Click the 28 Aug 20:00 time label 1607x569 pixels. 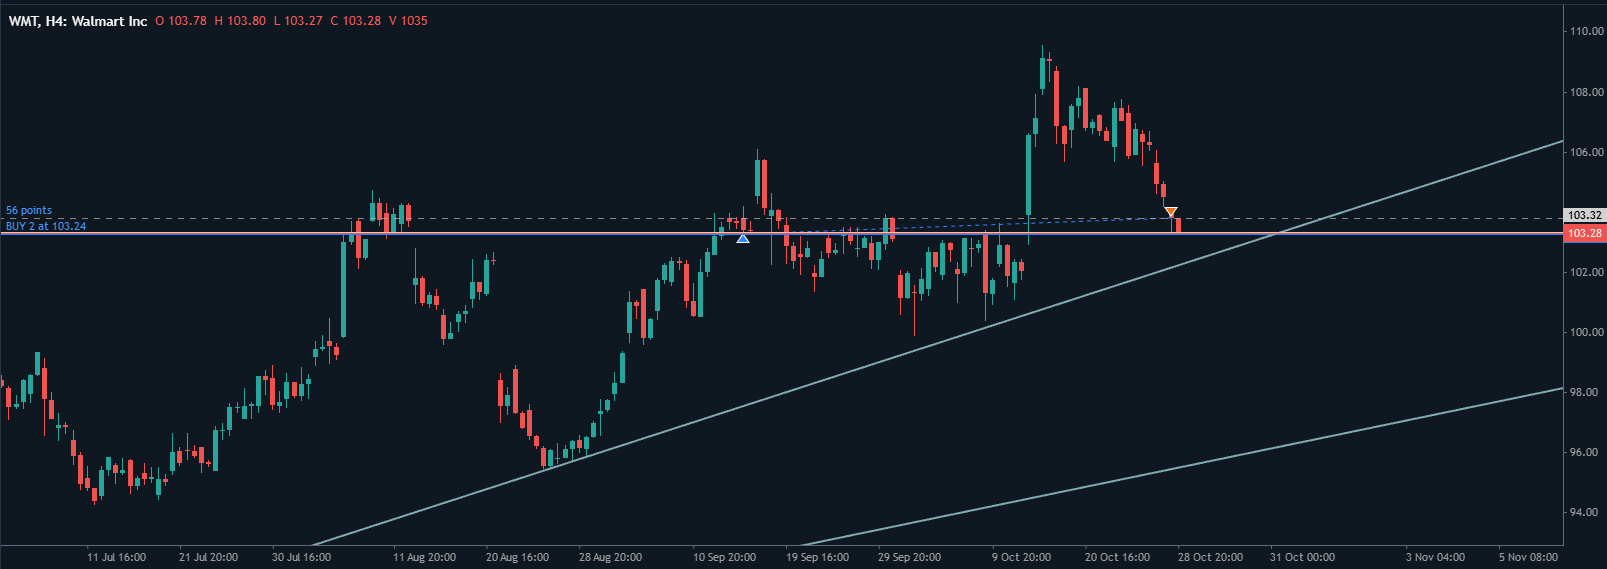[610, 557]
